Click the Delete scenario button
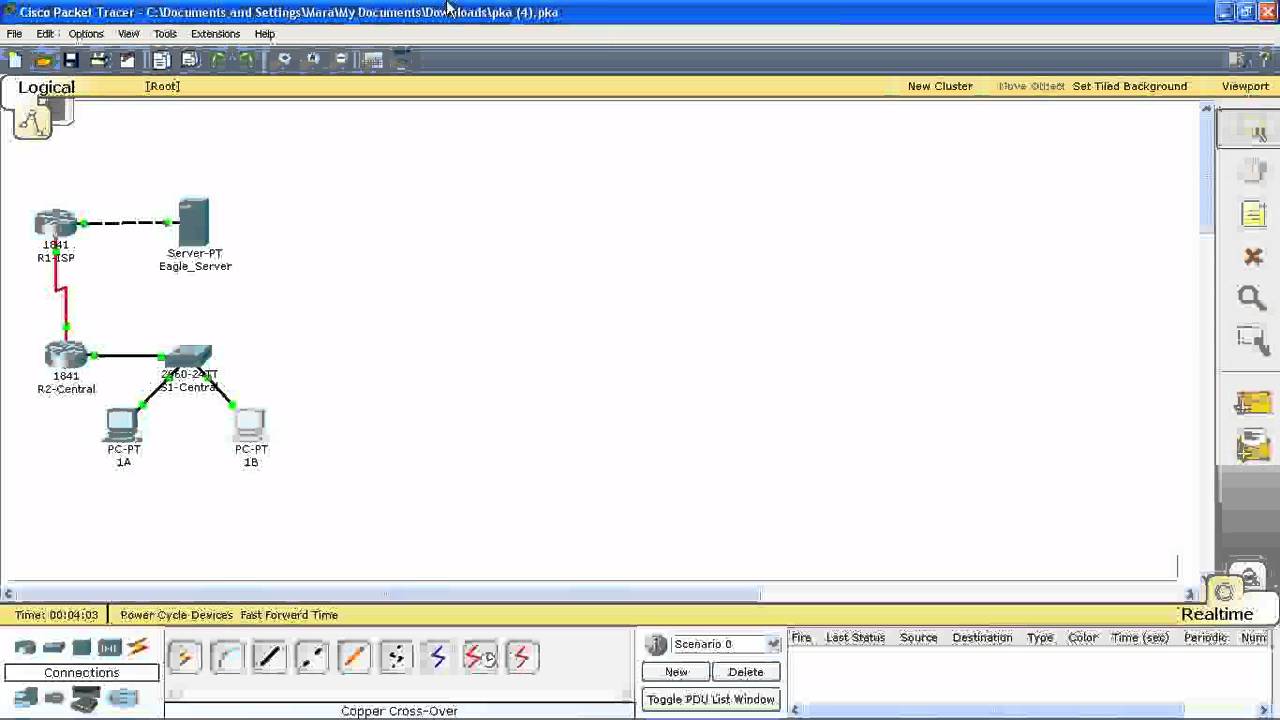Screen dimensions: 1280x720 click(x=745, y=672)
